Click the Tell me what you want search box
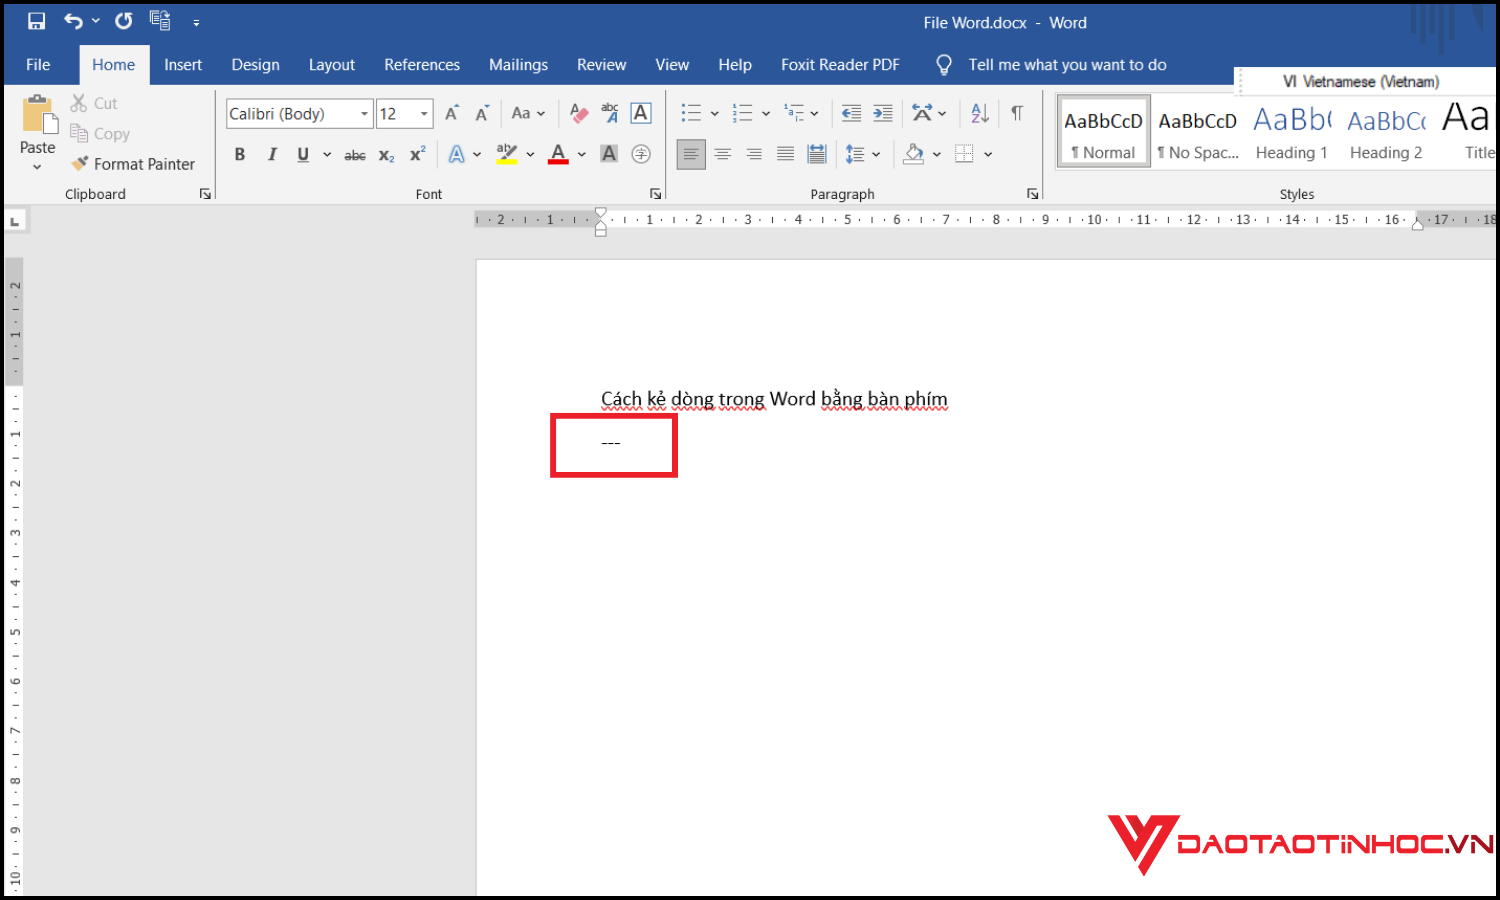This screenshot has width=1500, height=900. [x=1066, y=65]
